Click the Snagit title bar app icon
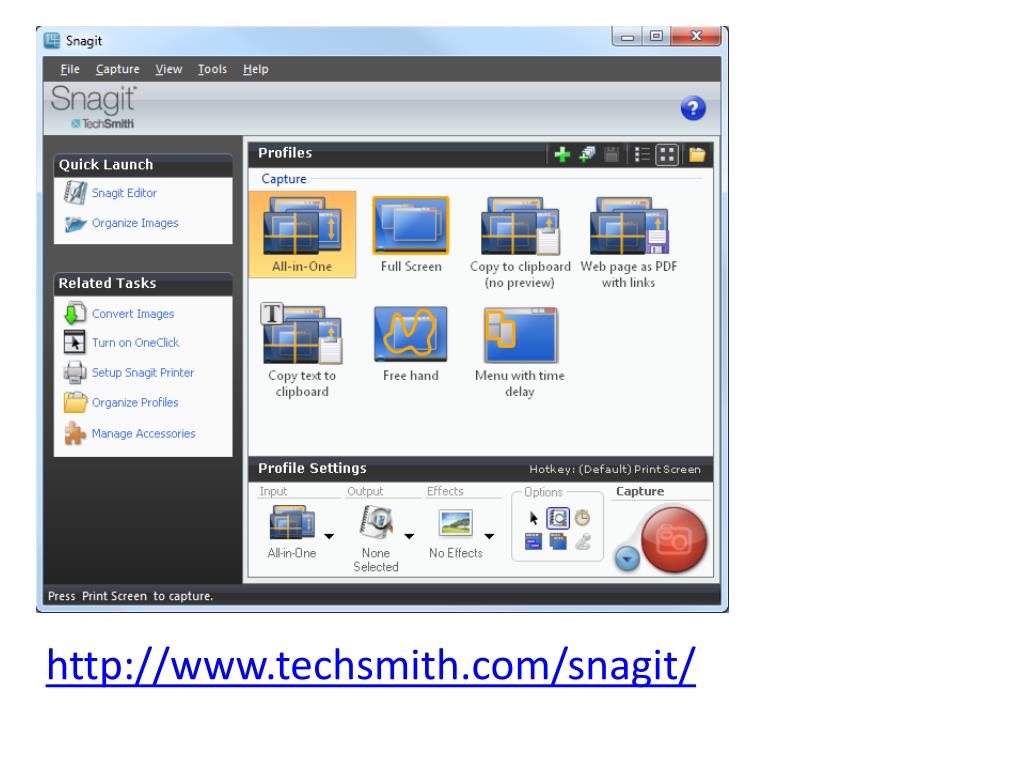 (x=52, y=40)
